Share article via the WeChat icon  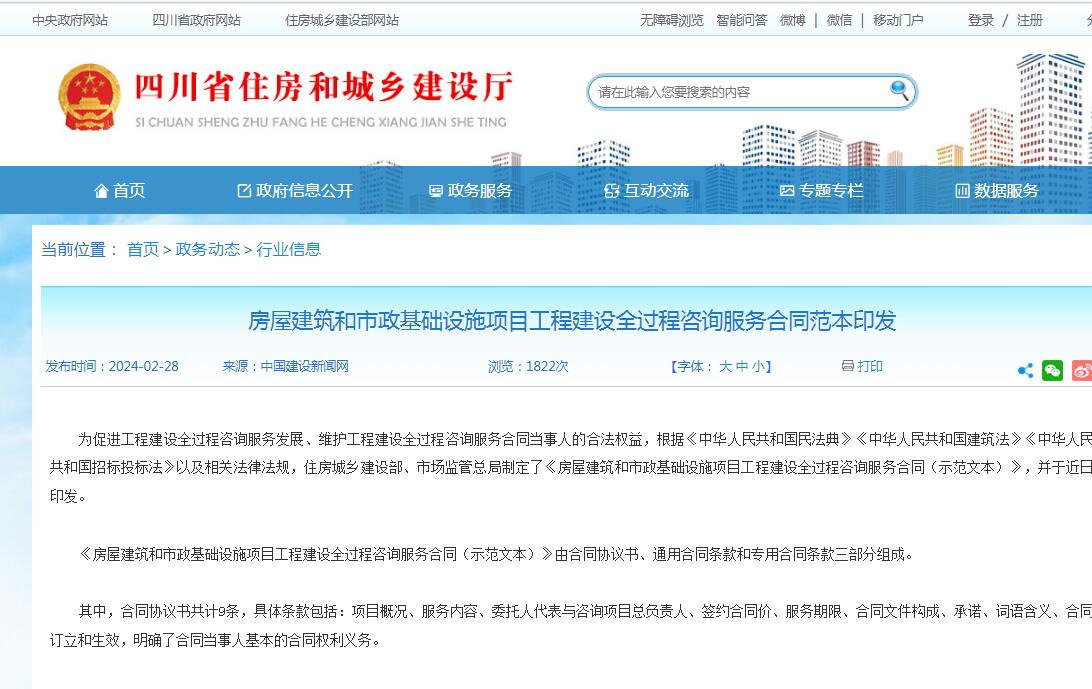click(x=1052, y=370)
